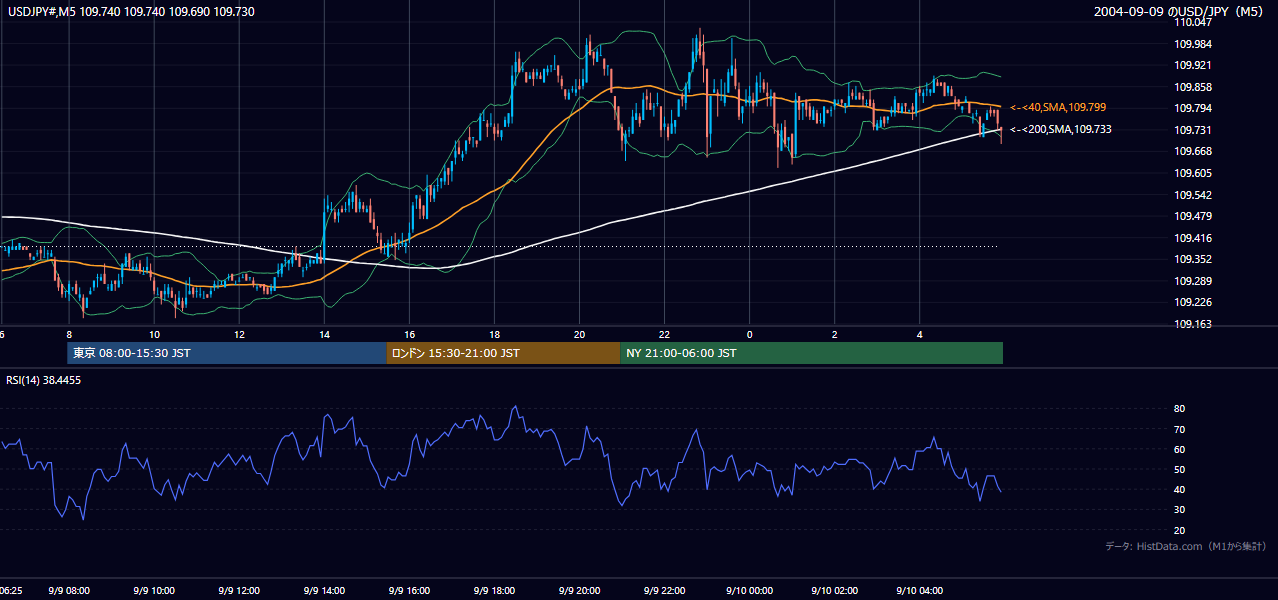The width and height of the screenshot is (1278, 600).
Task: Click price axis value 109.731
Action: pyautogui.click(x=1195, y=130)
